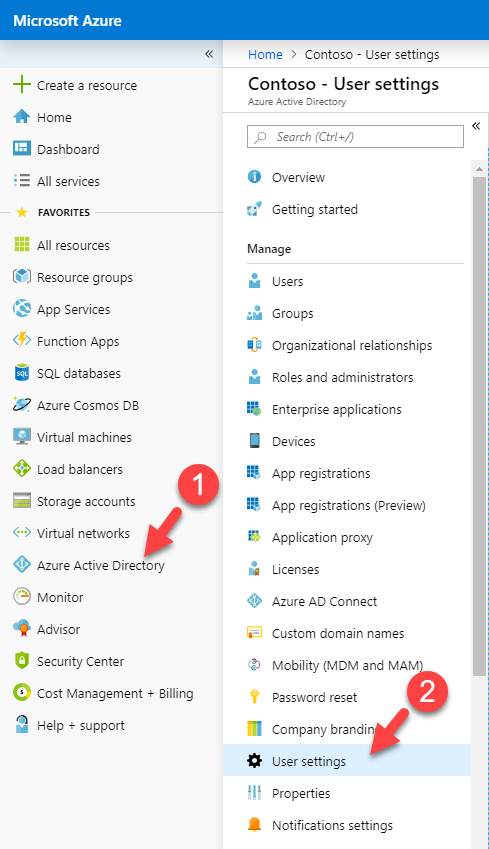The height and width of the screenshot is (849, 489).
Task: Click the SQL databases icon
Action: pos(22,373)
